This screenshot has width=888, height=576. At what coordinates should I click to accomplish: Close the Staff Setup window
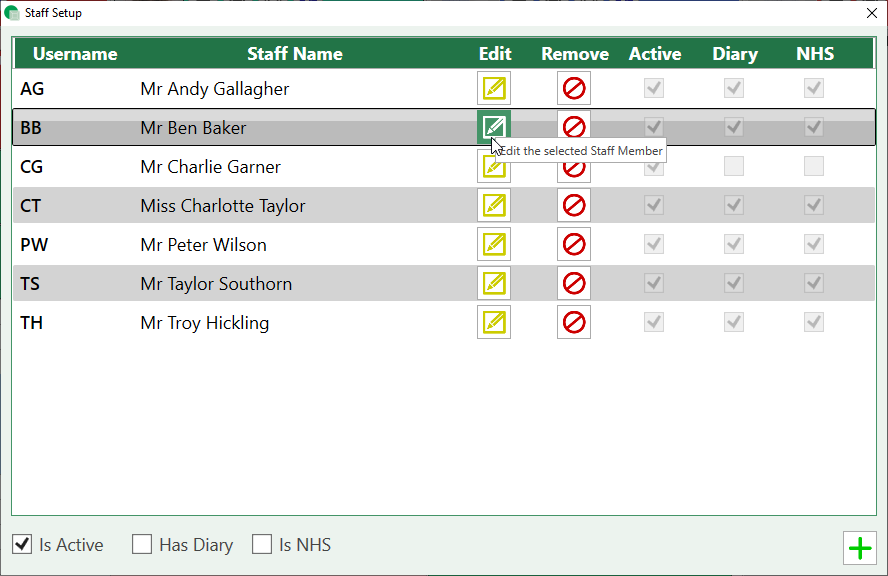pos(871,13)
